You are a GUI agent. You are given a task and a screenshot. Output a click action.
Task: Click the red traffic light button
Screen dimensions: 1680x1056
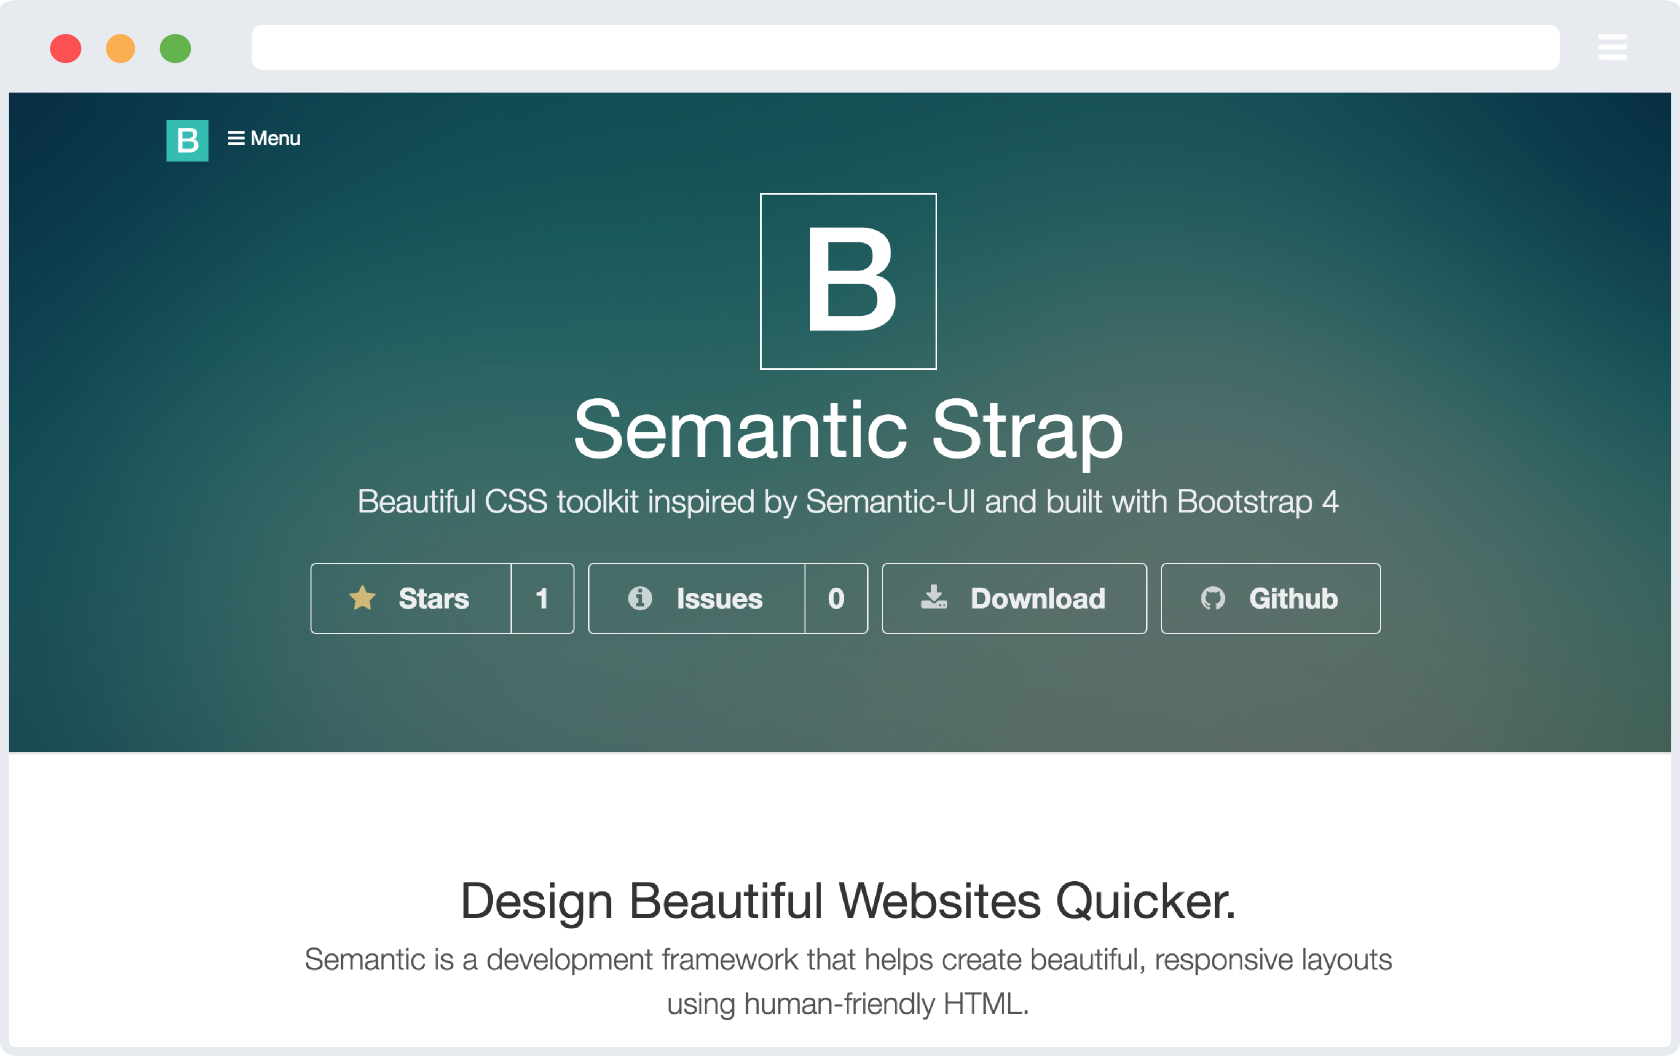66,47
